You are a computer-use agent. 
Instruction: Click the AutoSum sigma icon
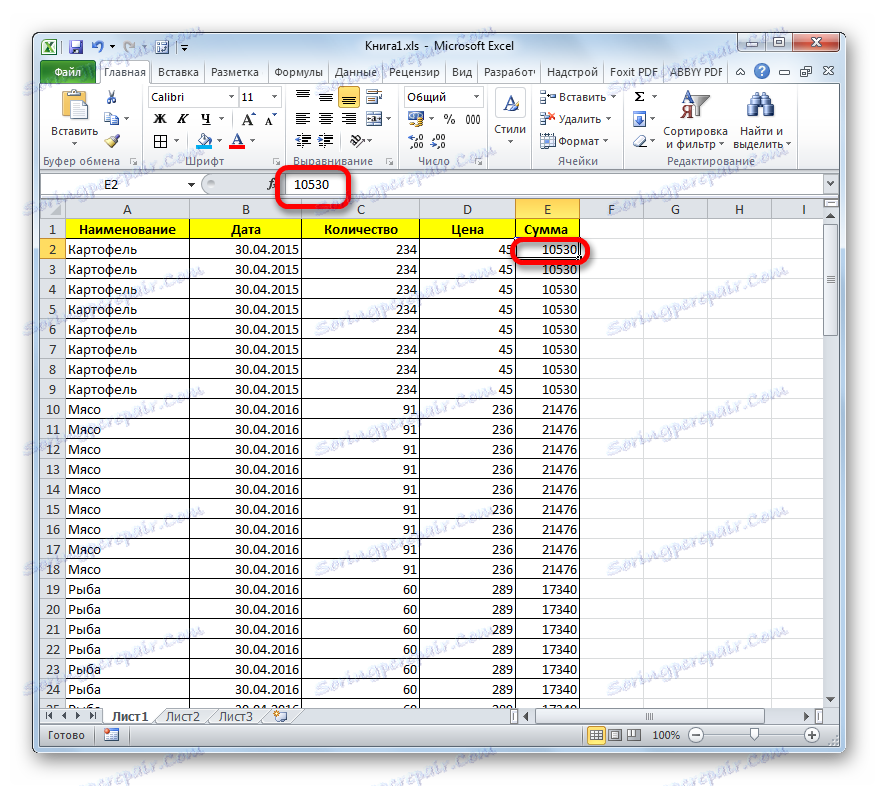(x=639, y=97)
